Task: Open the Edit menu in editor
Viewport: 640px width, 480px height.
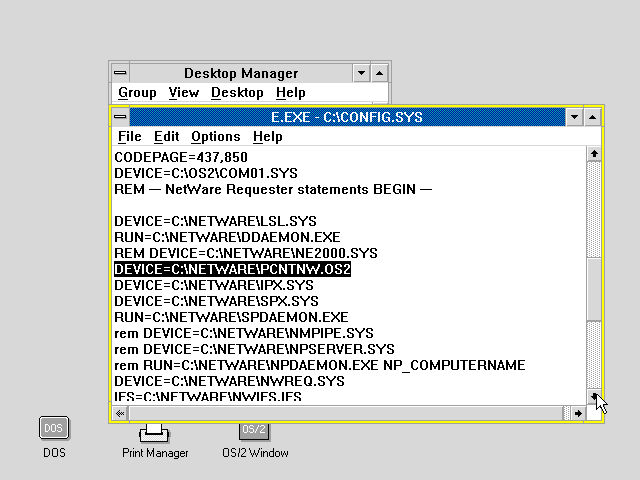Action: point(166,136)
